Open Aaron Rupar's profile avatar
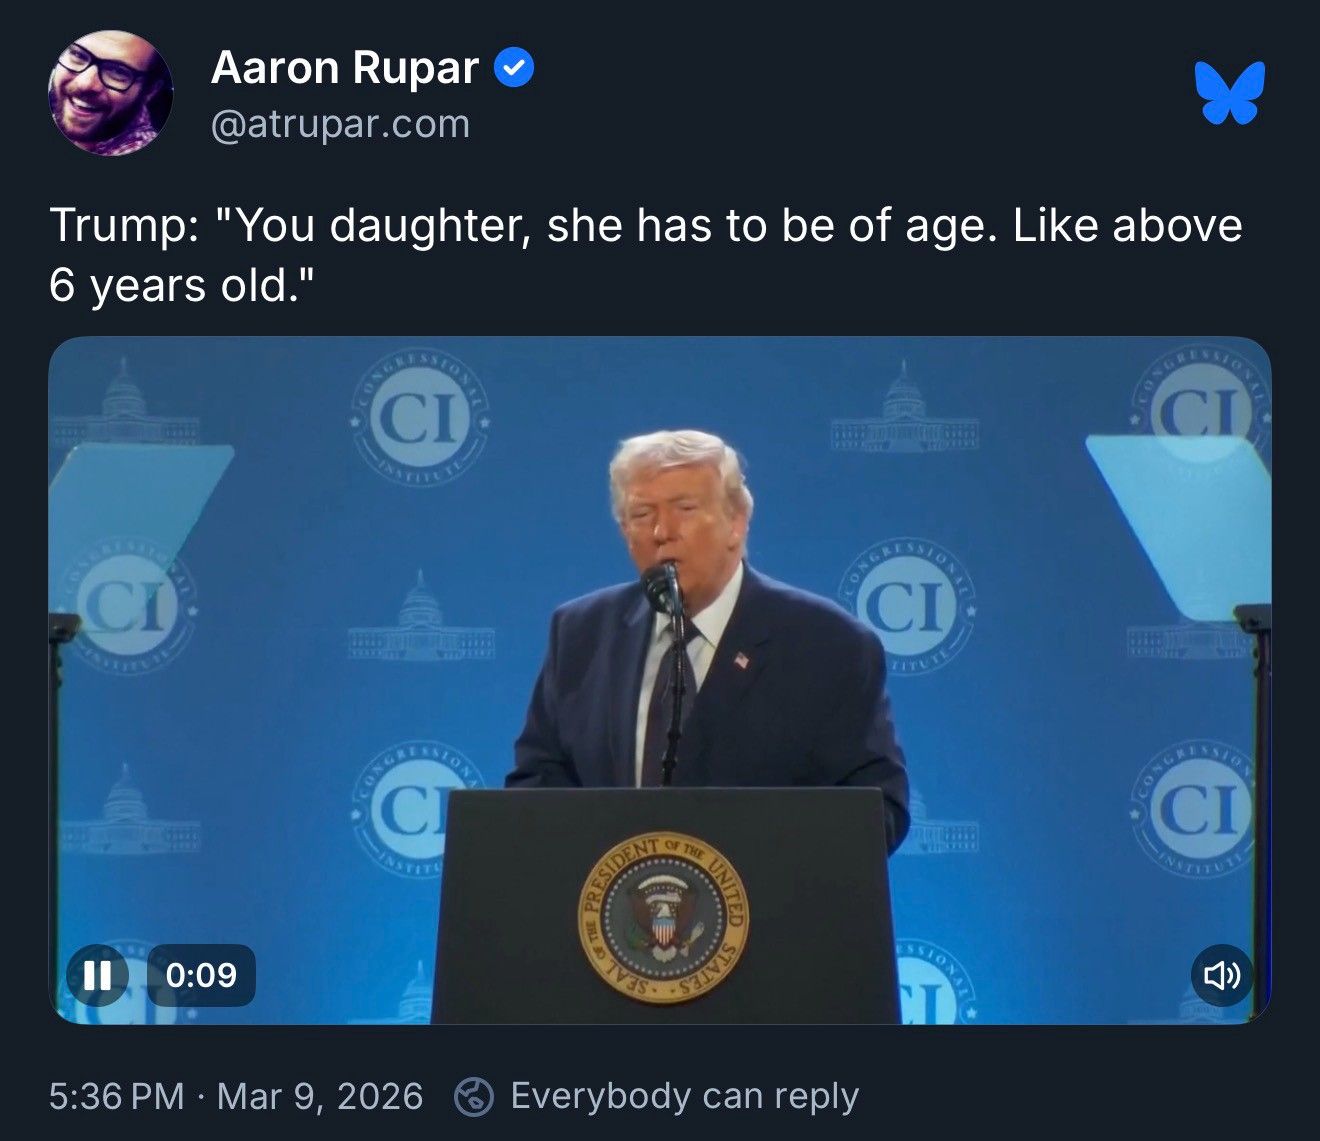Image resolution: width=1320 pixels, height=1141 pixels. click(111, 92)
